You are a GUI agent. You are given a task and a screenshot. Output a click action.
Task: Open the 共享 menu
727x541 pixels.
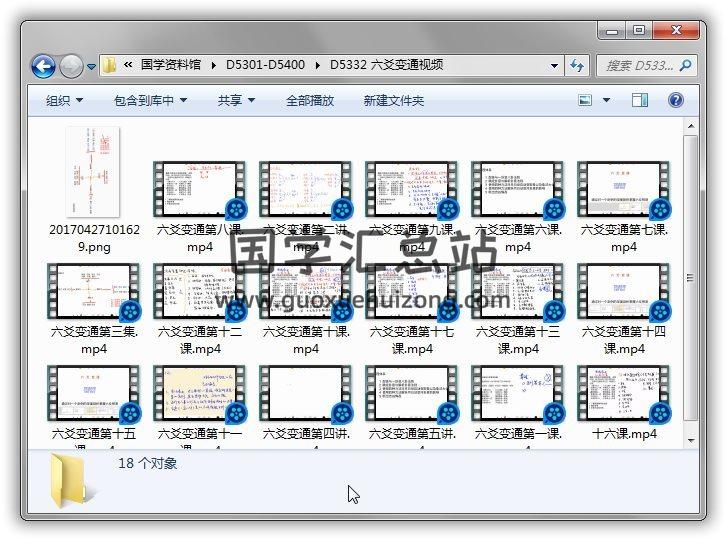pos(236,100)
